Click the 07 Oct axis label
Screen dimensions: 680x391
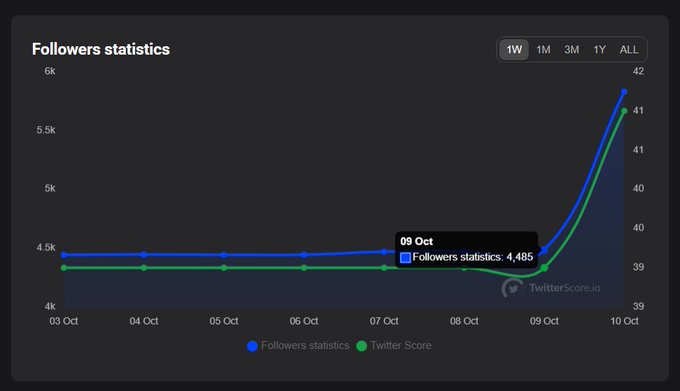[384, 321]
